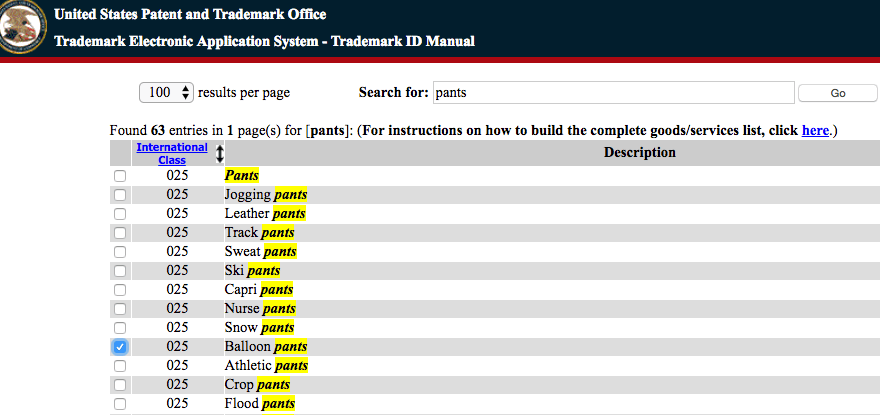Image resolution: width=880 pixels, height=415 pixels.
Task: Sort by International Class link
Action: coord(172,153)
